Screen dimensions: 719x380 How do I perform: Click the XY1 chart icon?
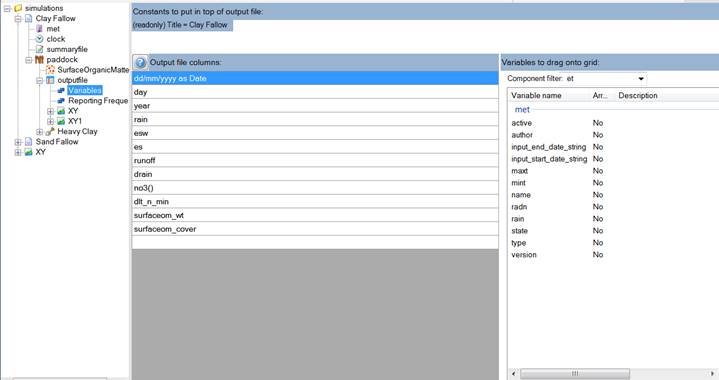(61, 121)
